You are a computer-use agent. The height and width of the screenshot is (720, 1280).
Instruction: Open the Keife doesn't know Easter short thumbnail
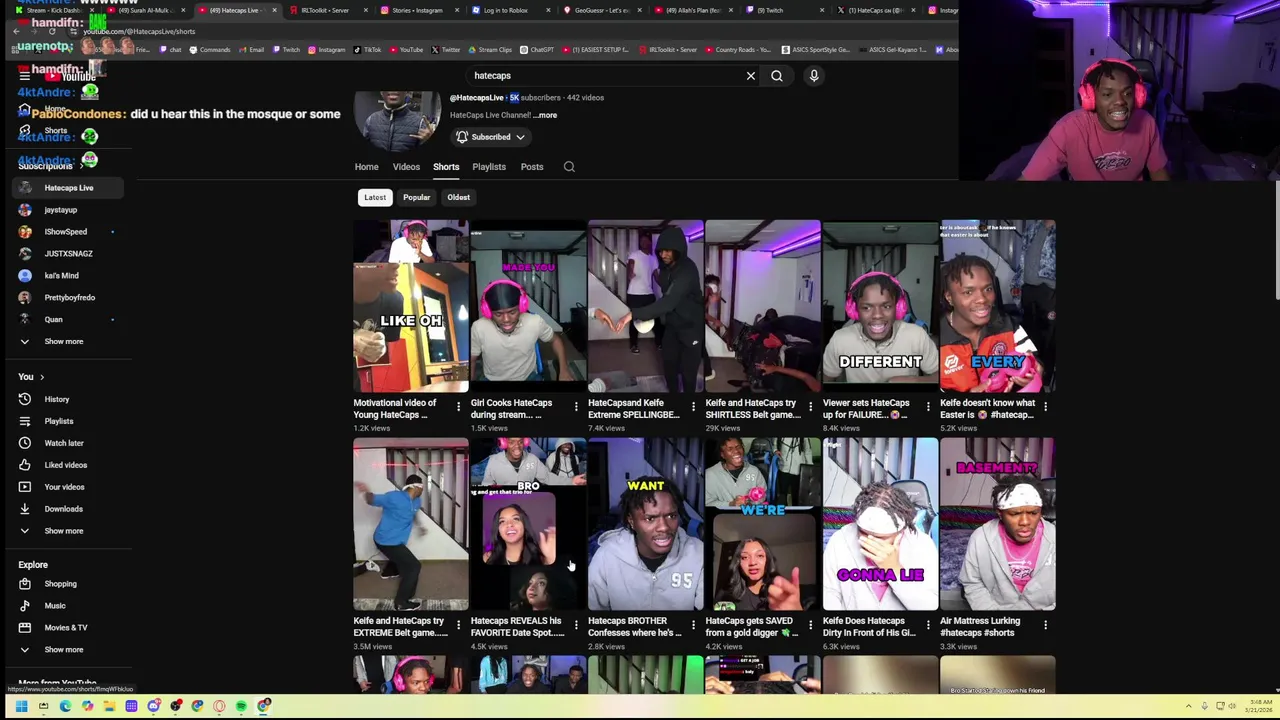pos(997,306)
